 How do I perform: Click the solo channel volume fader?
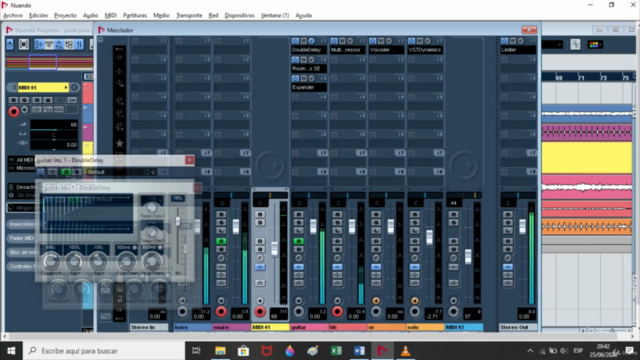click(429, 237)
